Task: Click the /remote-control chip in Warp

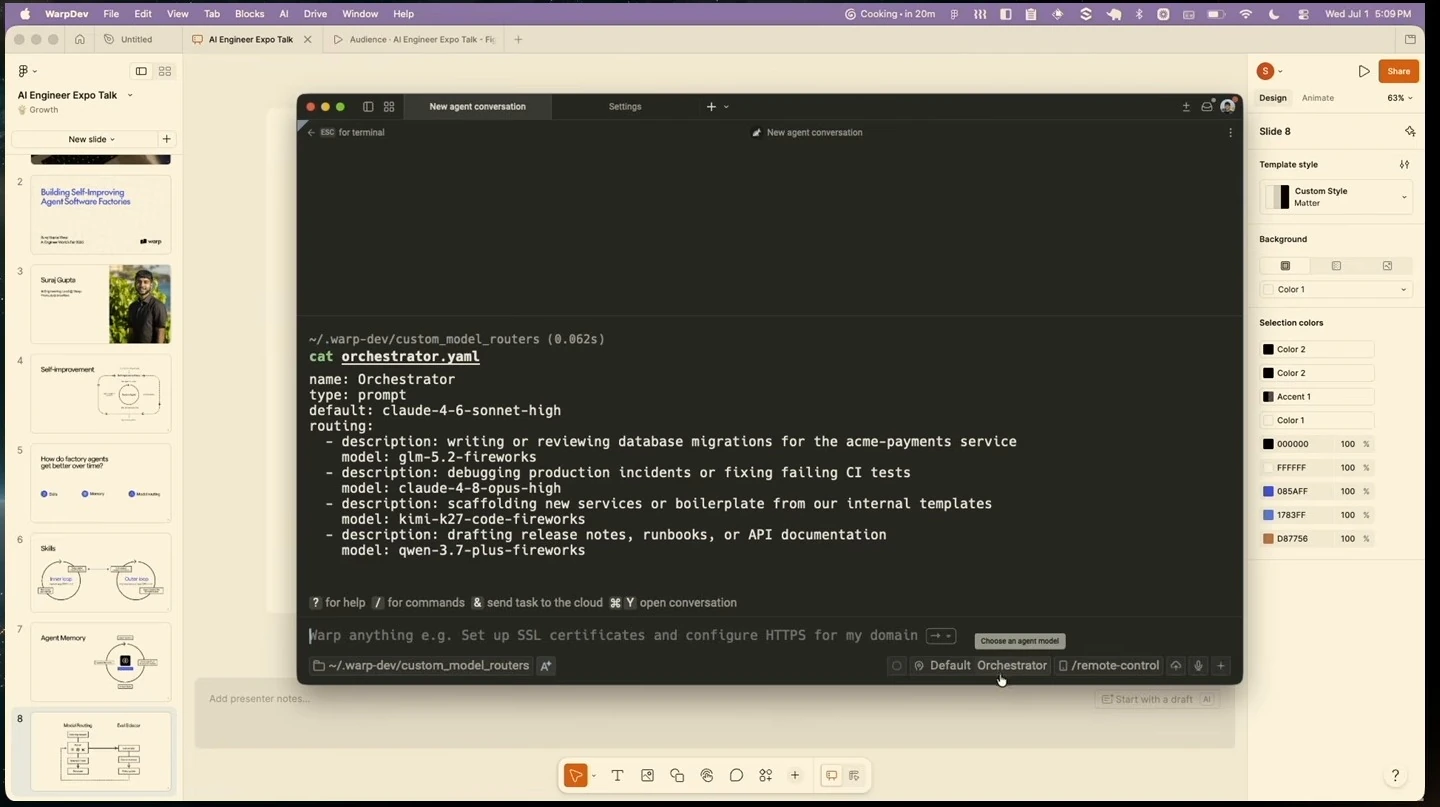Action: [x=1109, y=665]
